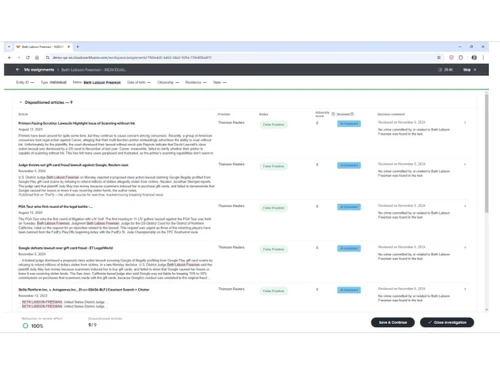Open the browser profile avatar
The width and height of the screenshot is (500, 375).
pos(474,58)
